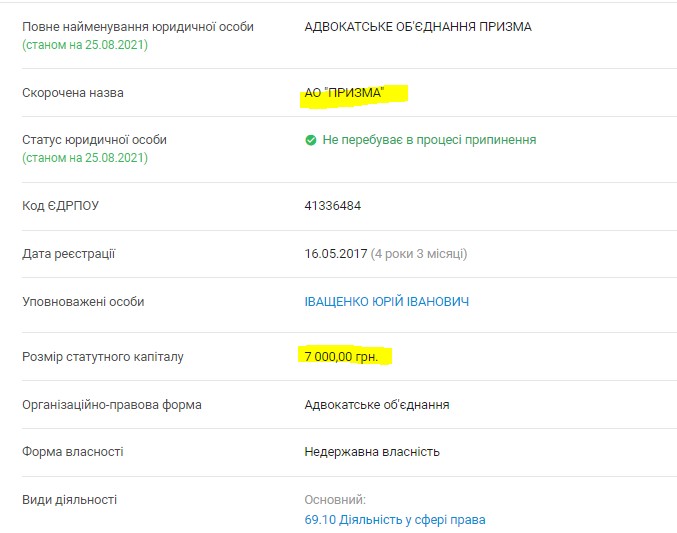
Task: Click the Недержавна власність ownership value
Action: point(372,452)
